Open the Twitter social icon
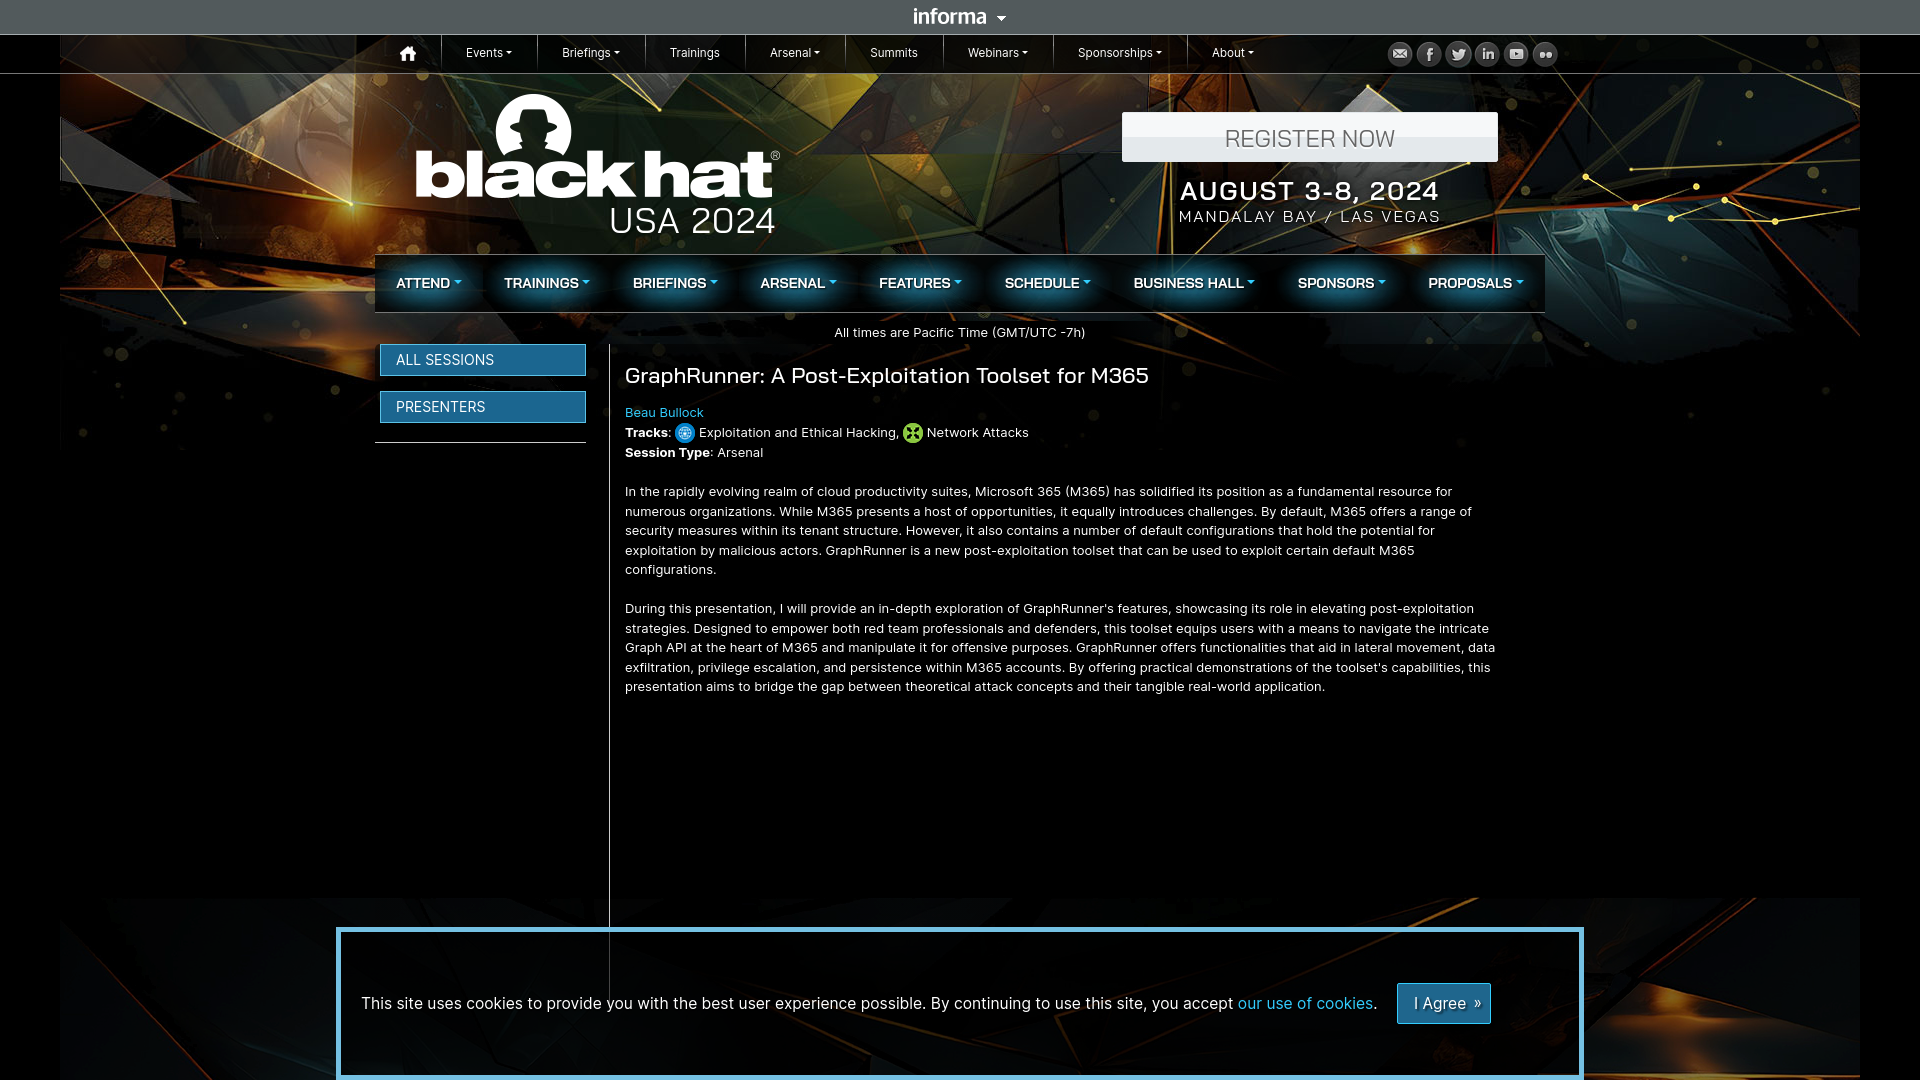The width and height of the screenshot is (1920, 1080). point(1458,54)
